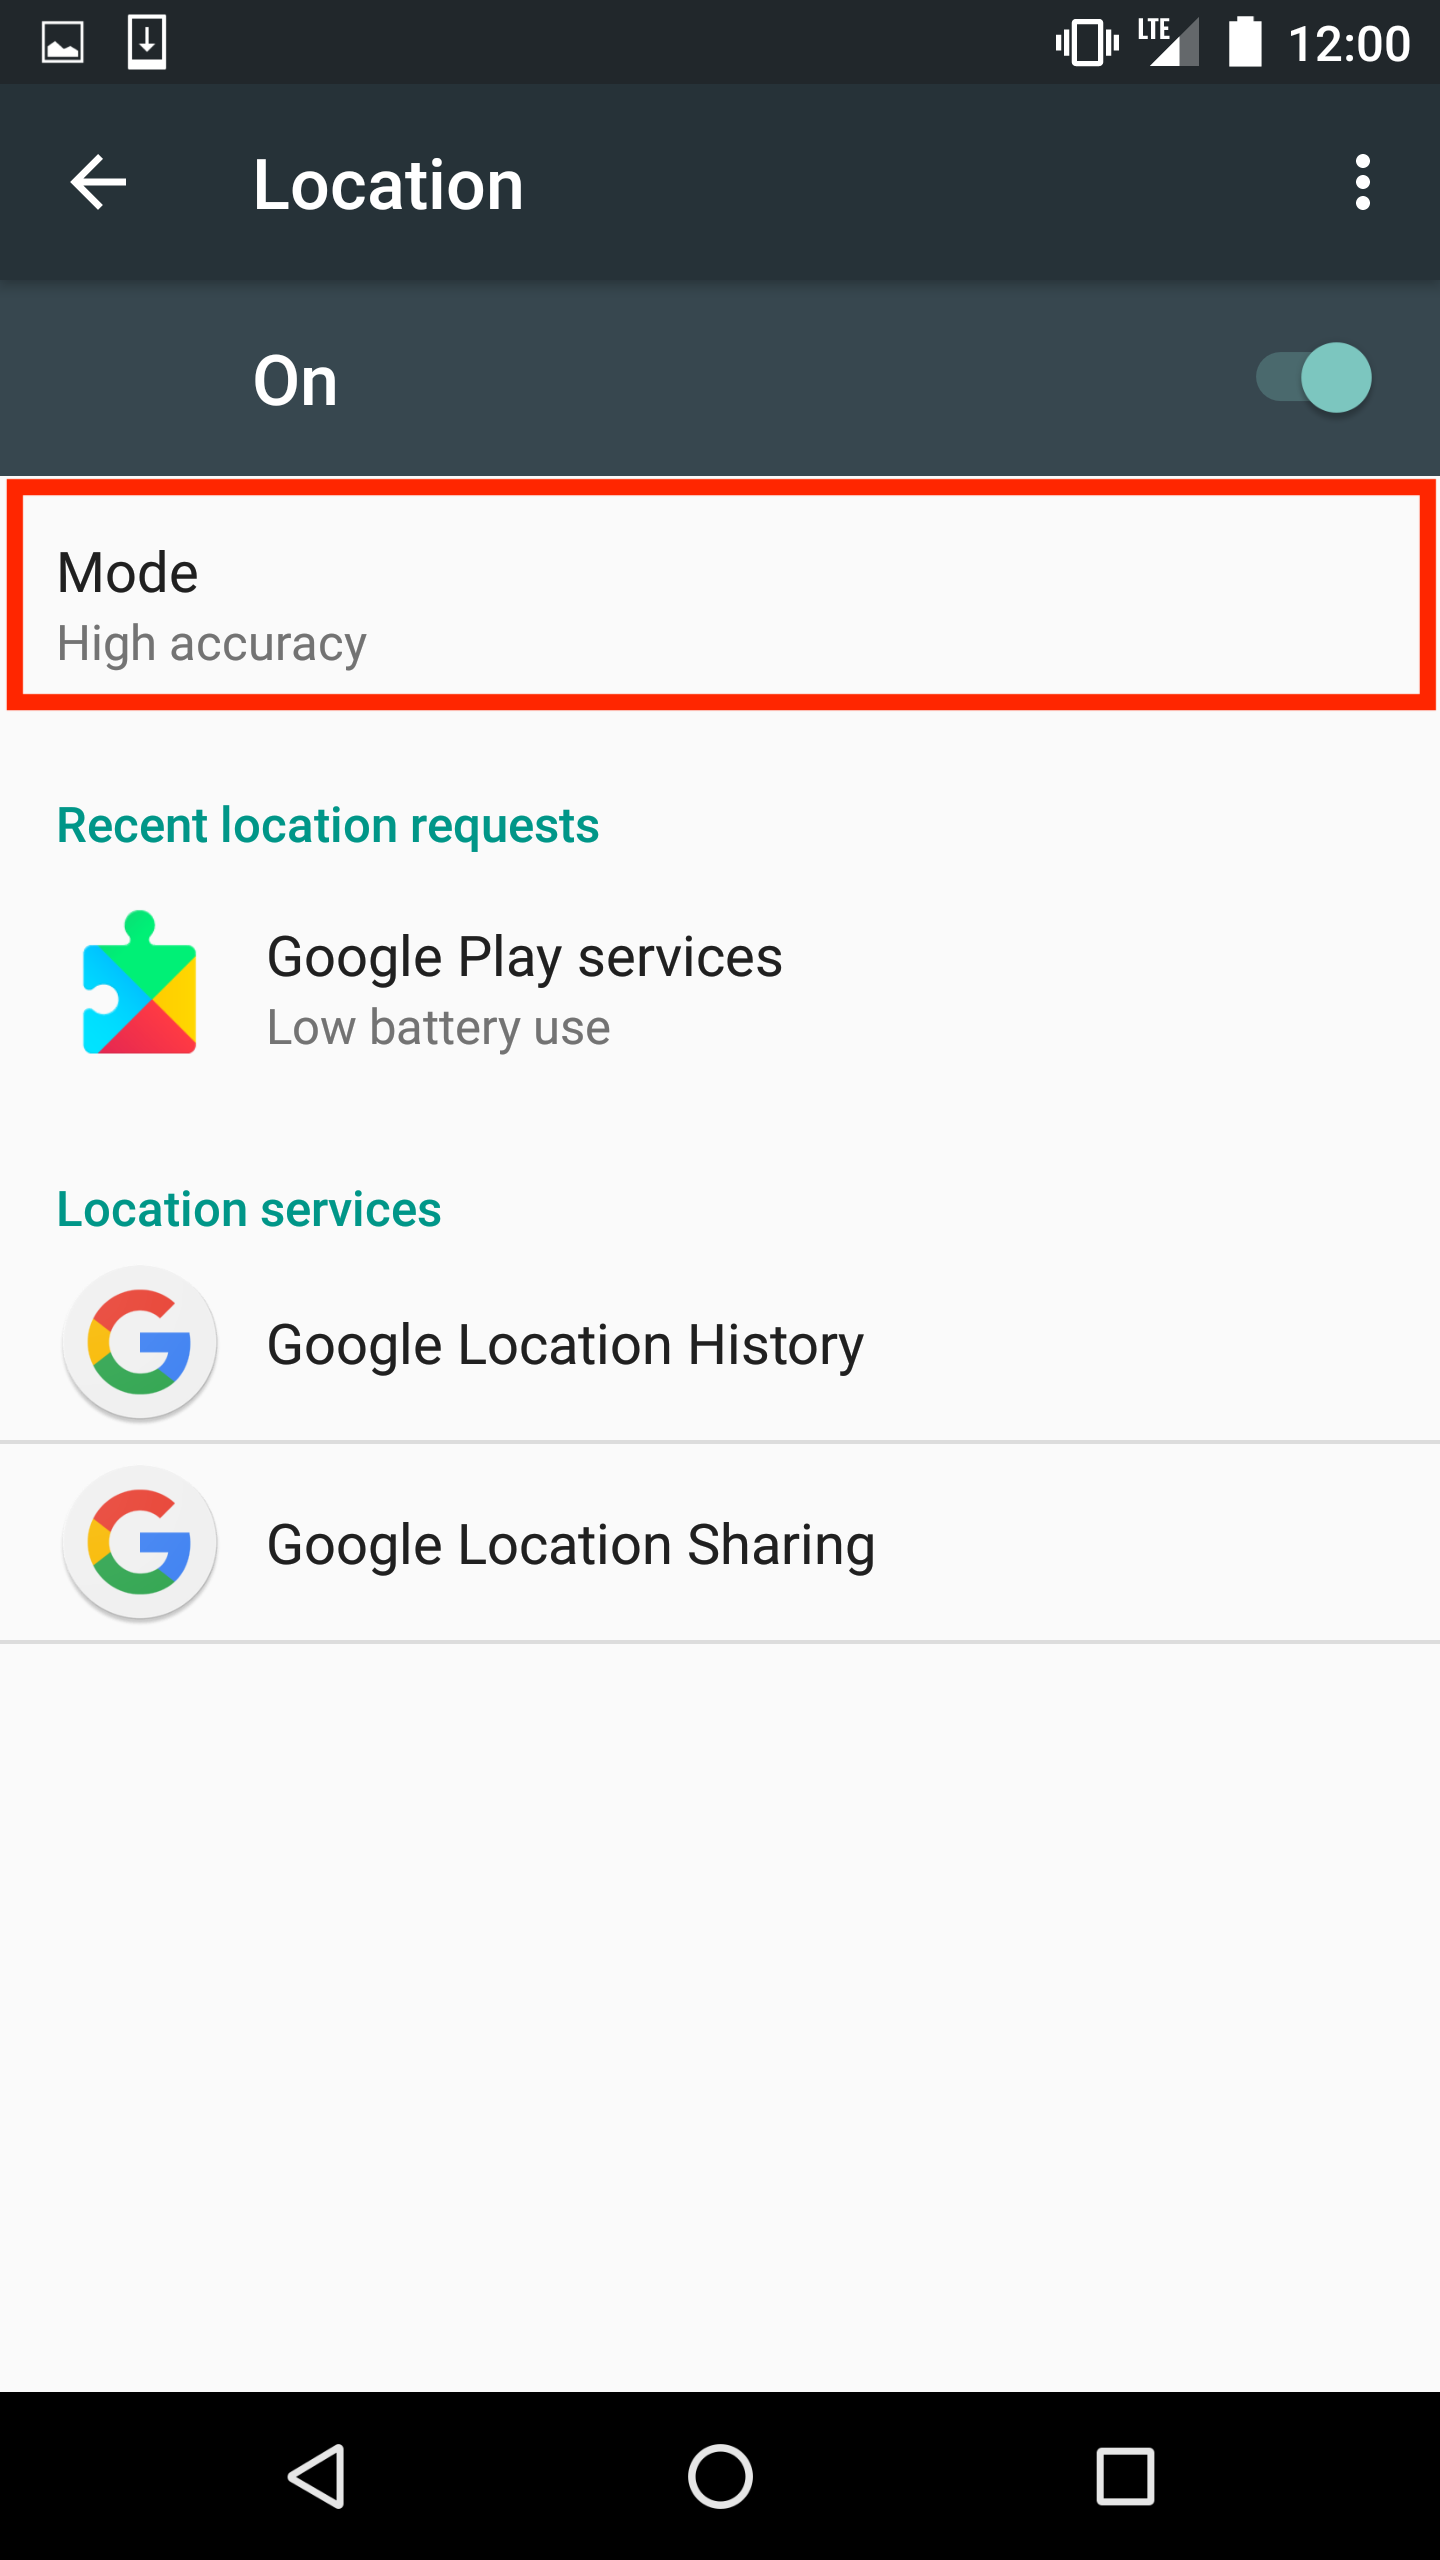Tap High accuracy mode subtitle

click(212, 643)
